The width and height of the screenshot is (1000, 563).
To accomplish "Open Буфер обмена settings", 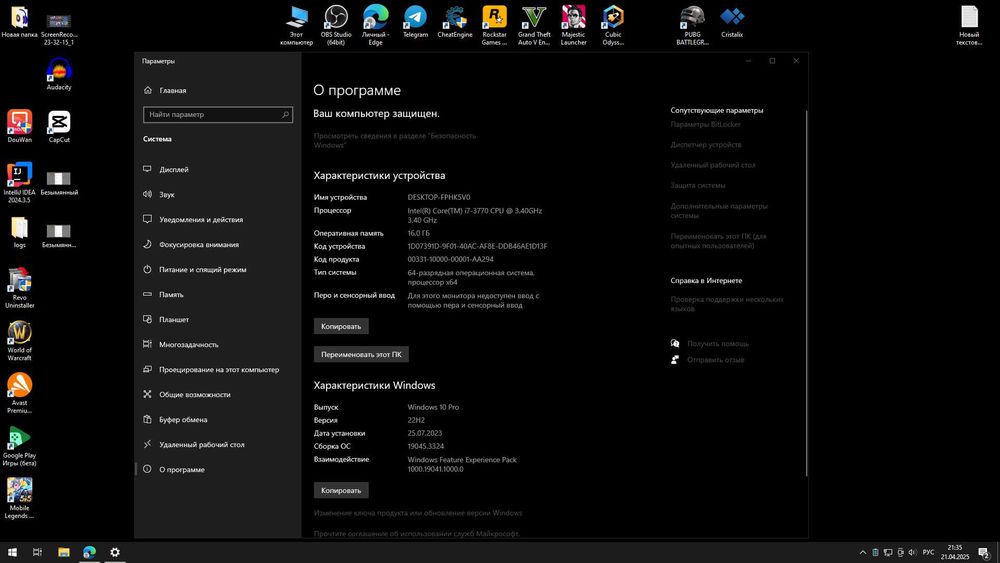I will pyautogui.click(x=217, y=420).
